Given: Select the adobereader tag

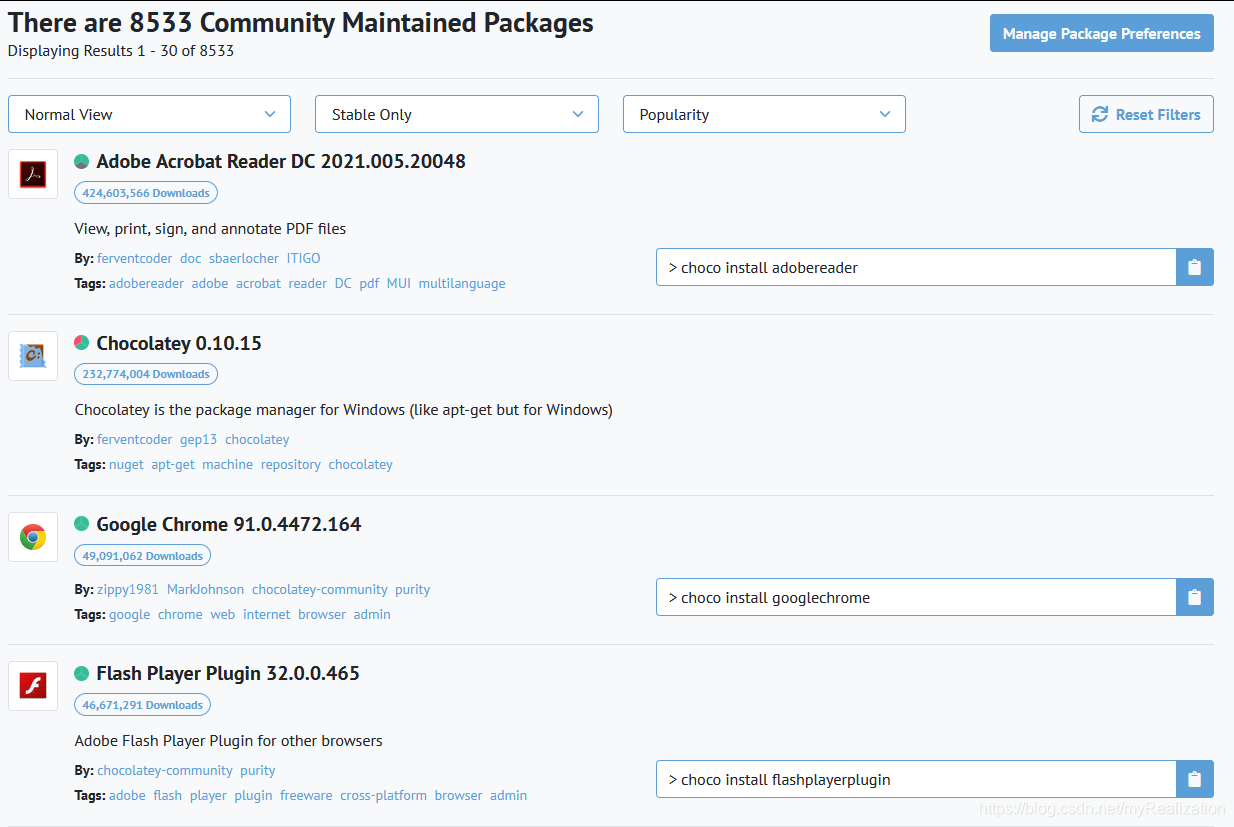Looking at the screenshot, I should [147, 283].
